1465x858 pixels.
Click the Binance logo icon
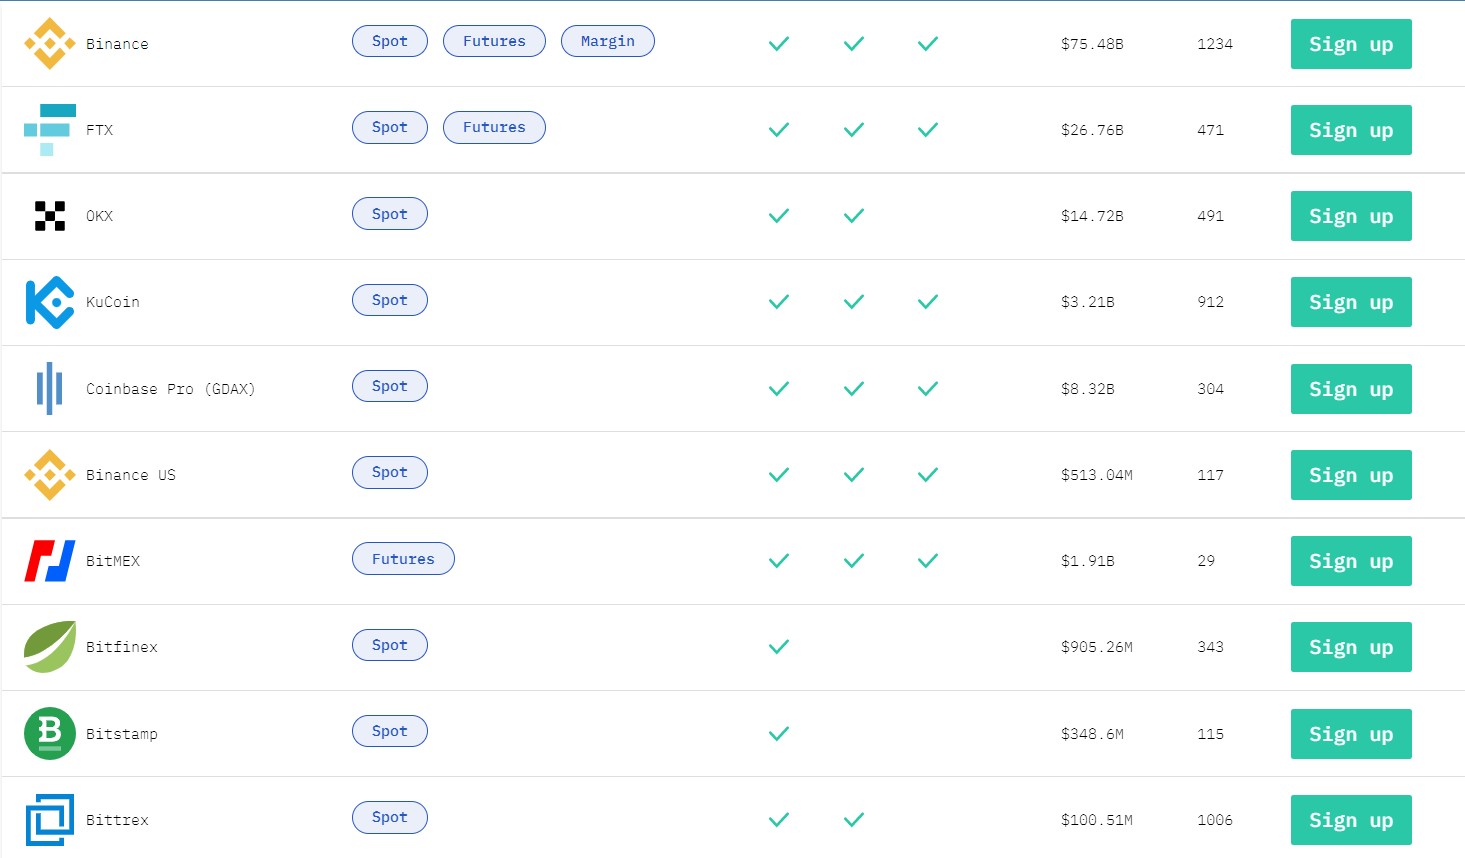click(50, 44)
